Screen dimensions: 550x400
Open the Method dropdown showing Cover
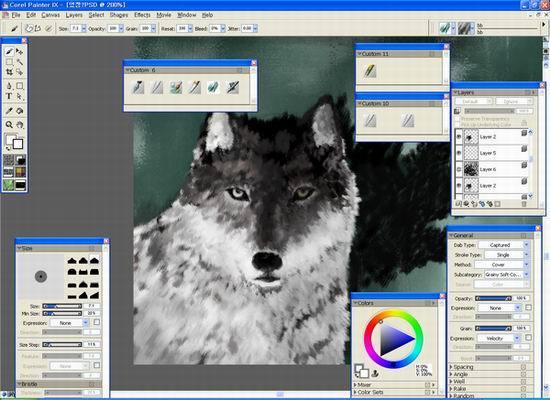click(502, 265)
